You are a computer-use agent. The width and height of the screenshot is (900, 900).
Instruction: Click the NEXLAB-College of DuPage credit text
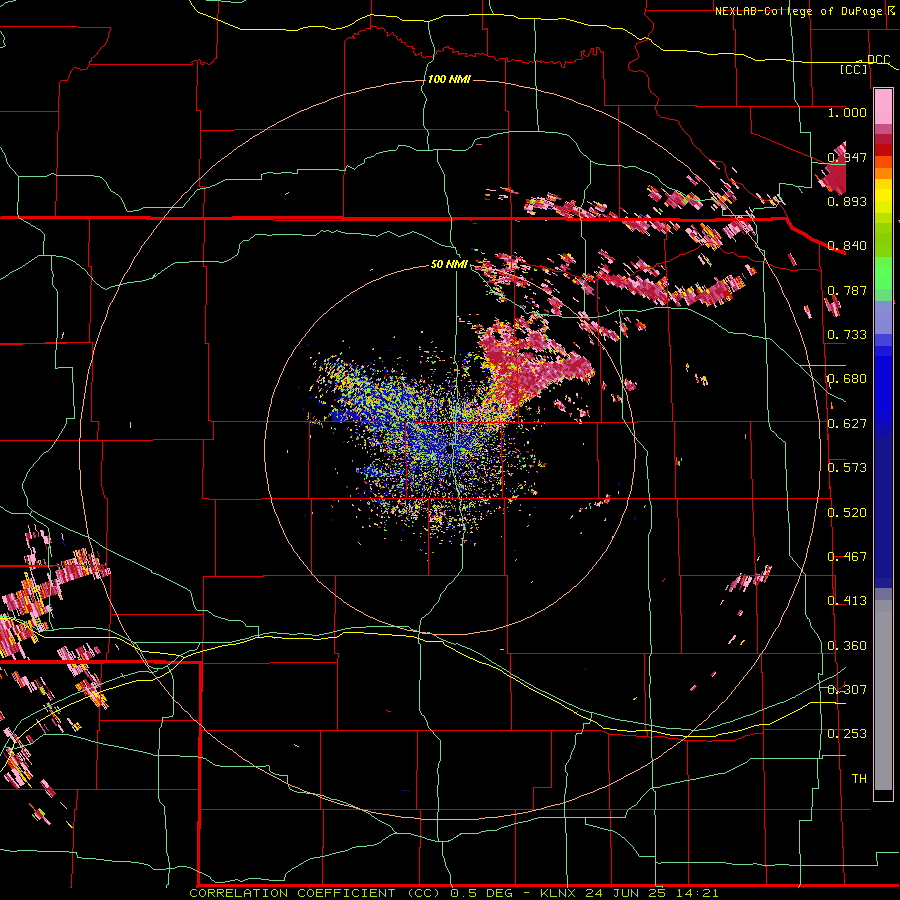point(798,11)
